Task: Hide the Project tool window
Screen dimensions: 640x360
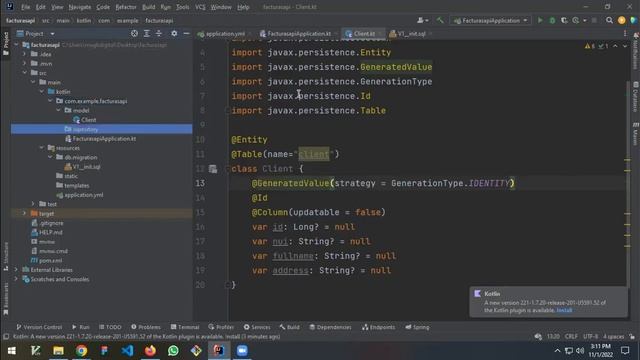Action: (x=186, y=33)
